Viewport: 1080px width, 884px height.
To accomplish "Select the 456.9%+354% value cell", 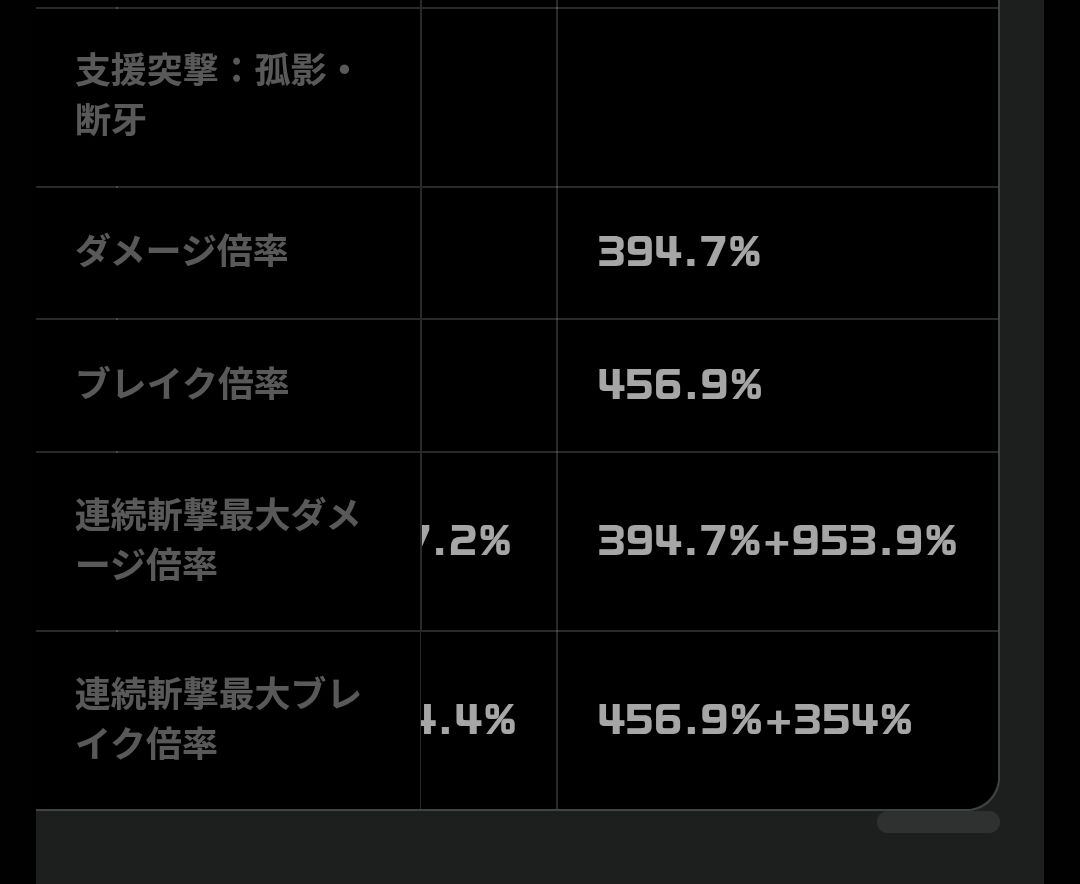I will 754,719.
